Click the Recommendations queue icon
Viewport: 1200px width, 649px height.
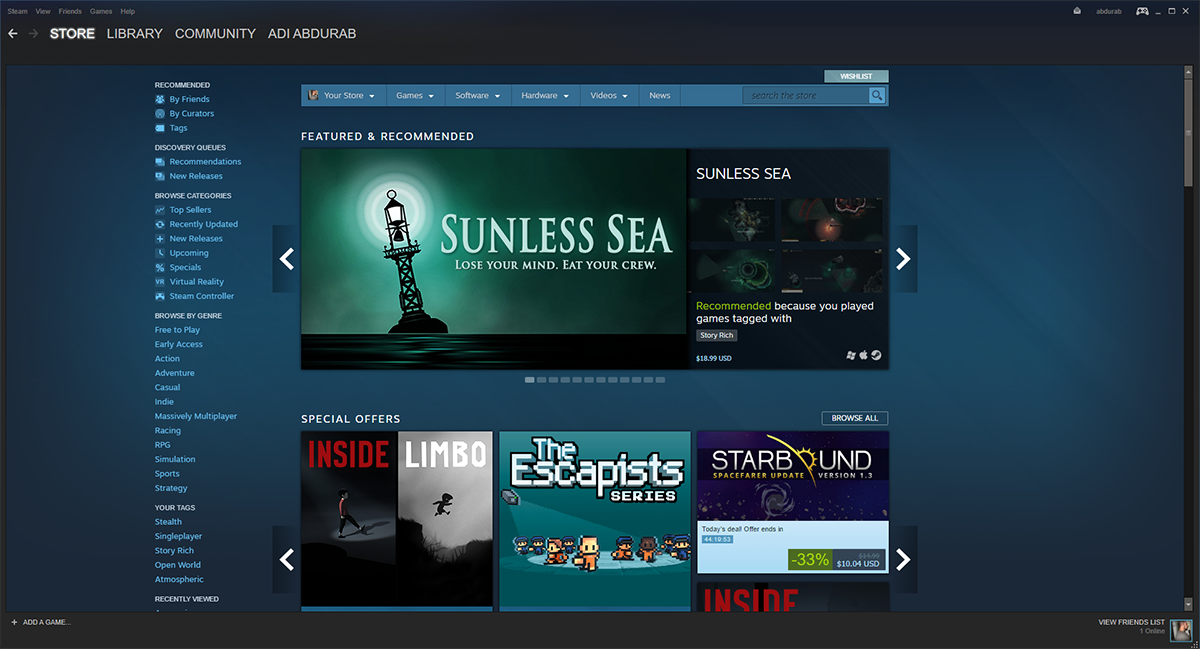pos(160,162)
